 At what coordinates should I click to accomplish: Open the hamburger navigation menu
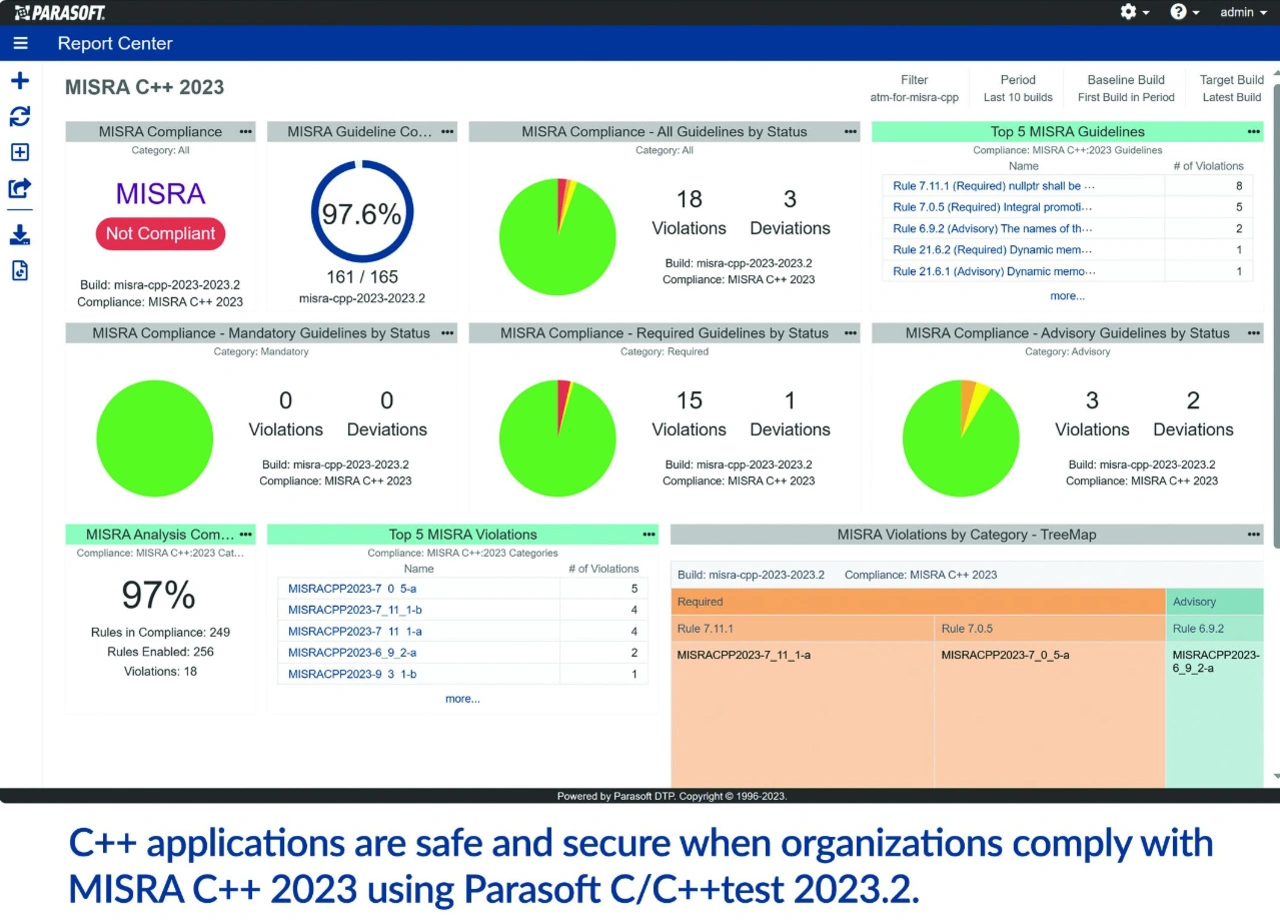(20, 43)
